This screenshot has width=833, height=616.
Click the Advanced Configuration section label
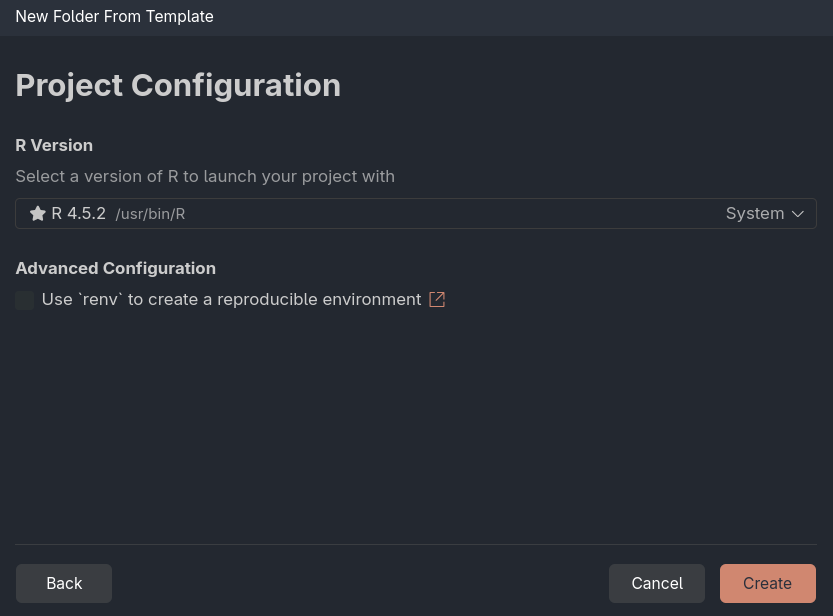point(115,268)
